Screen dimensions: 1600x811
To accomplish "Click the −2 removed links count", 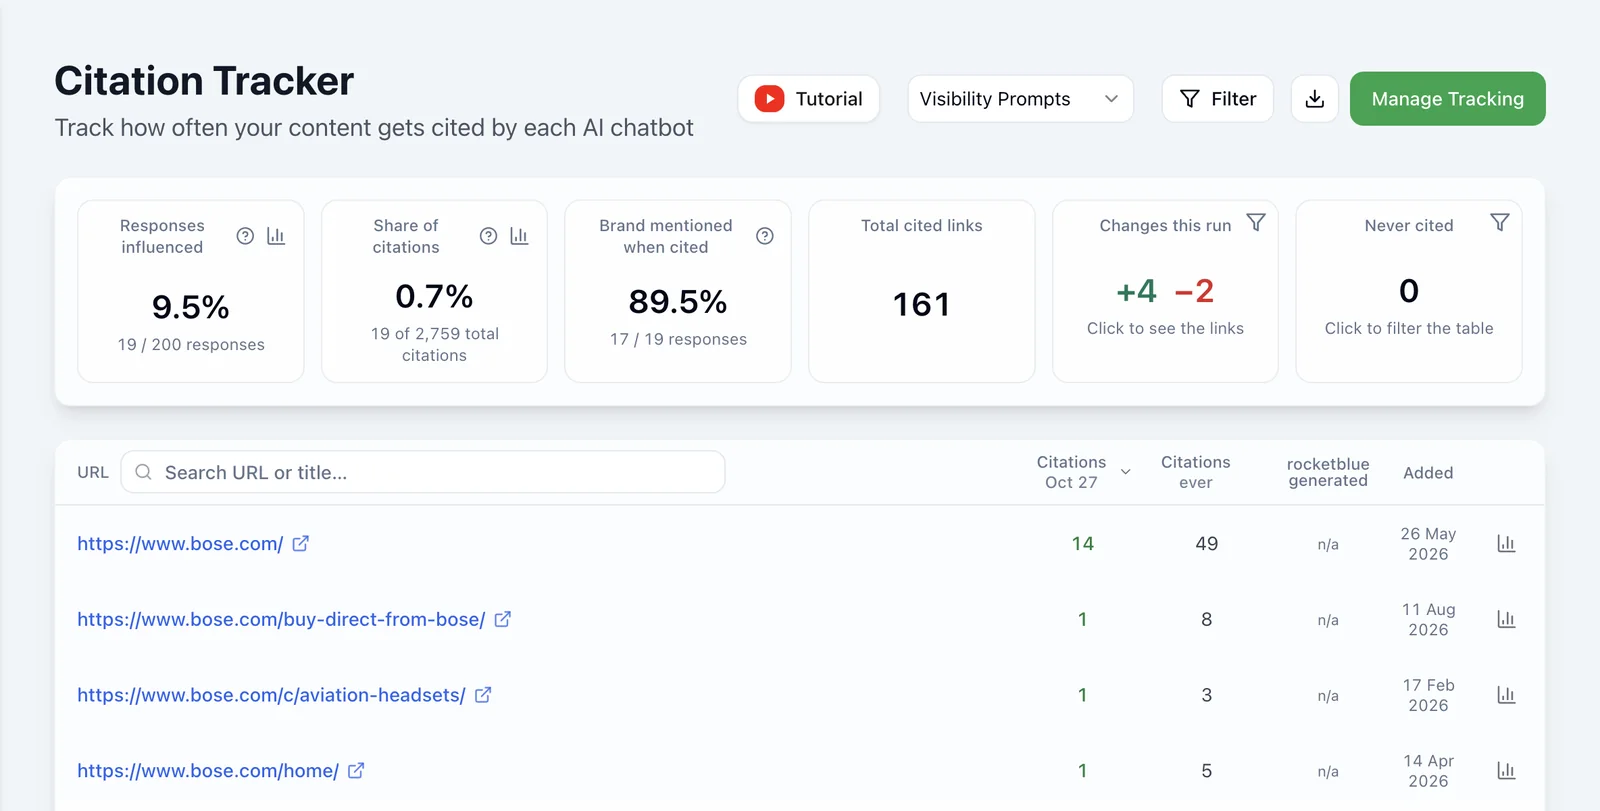I will (x=1194, y=291).
